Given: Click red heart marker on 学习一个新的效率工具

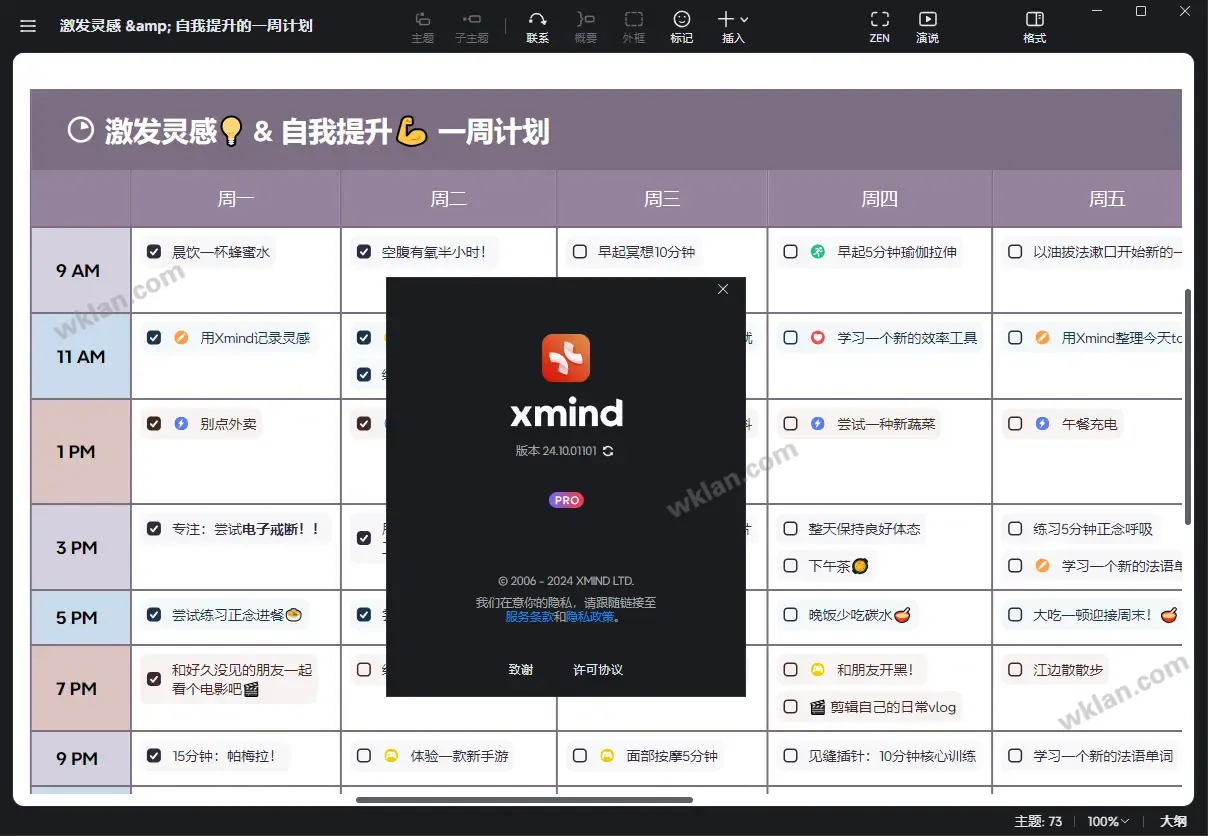Looking at the screenshot, I should (818, 338).
